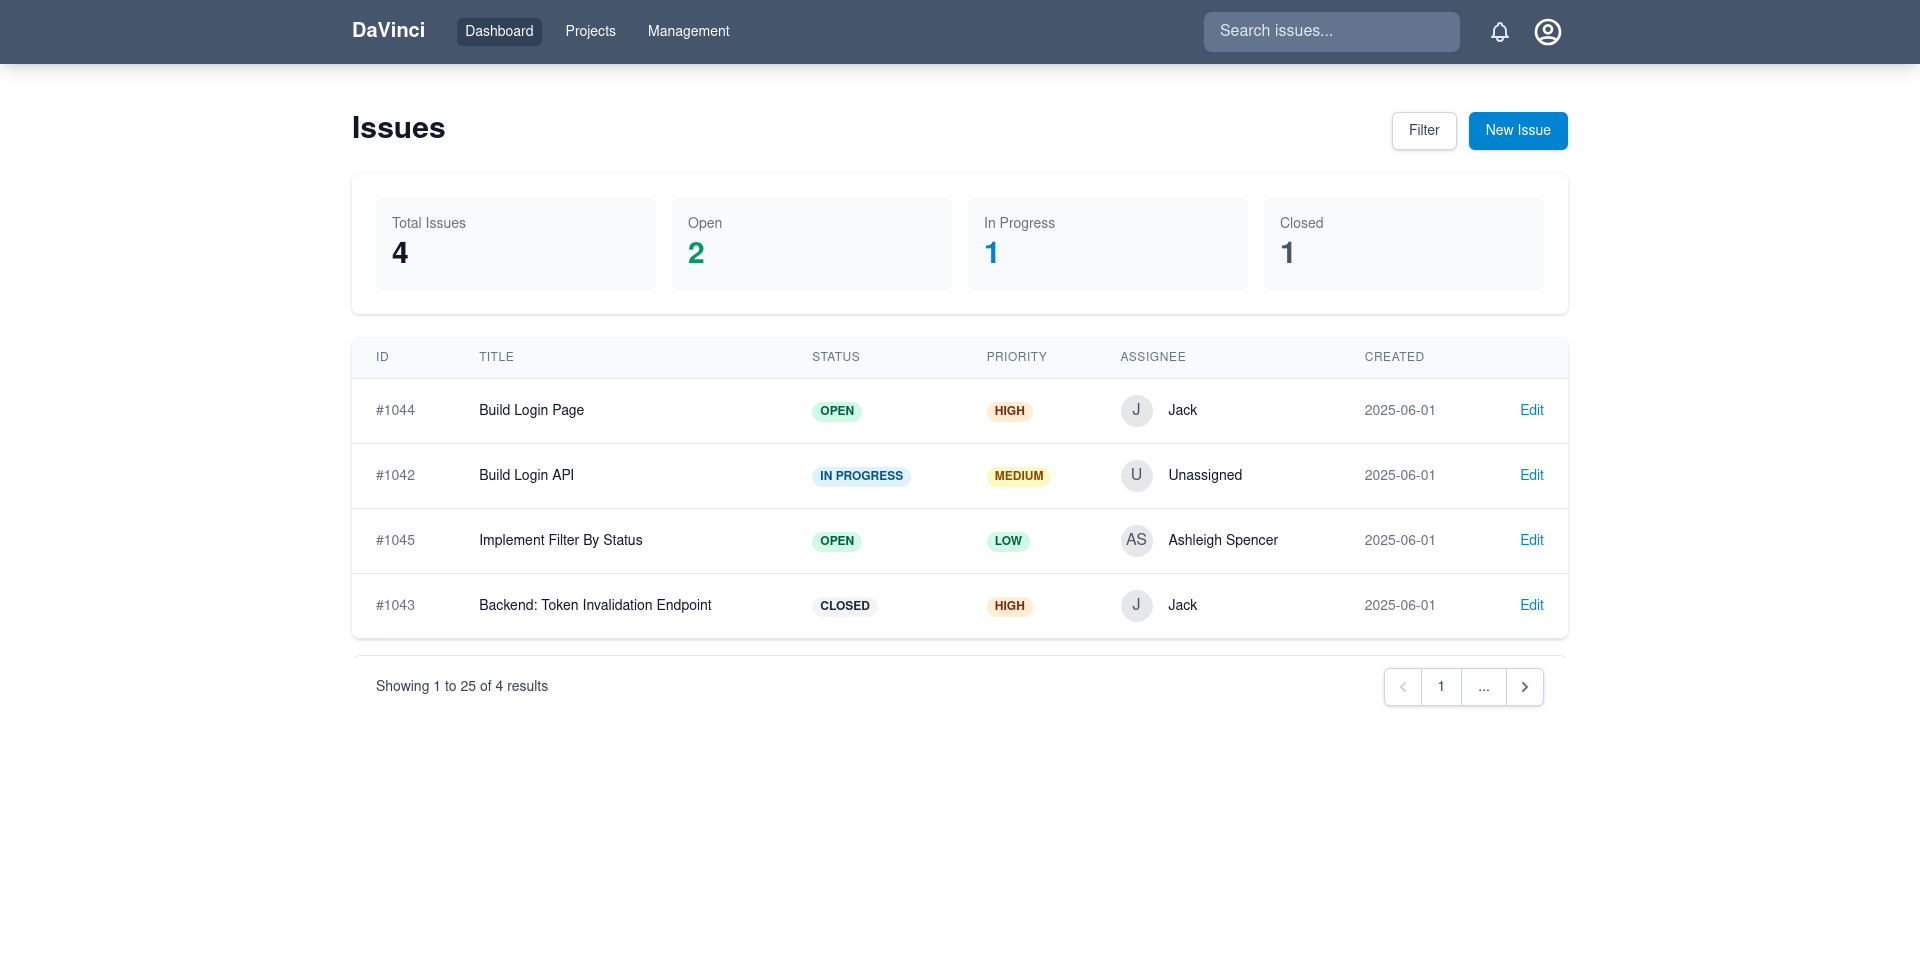Select the Open issues stat card
1920x978 pixels.
point(812,244)
